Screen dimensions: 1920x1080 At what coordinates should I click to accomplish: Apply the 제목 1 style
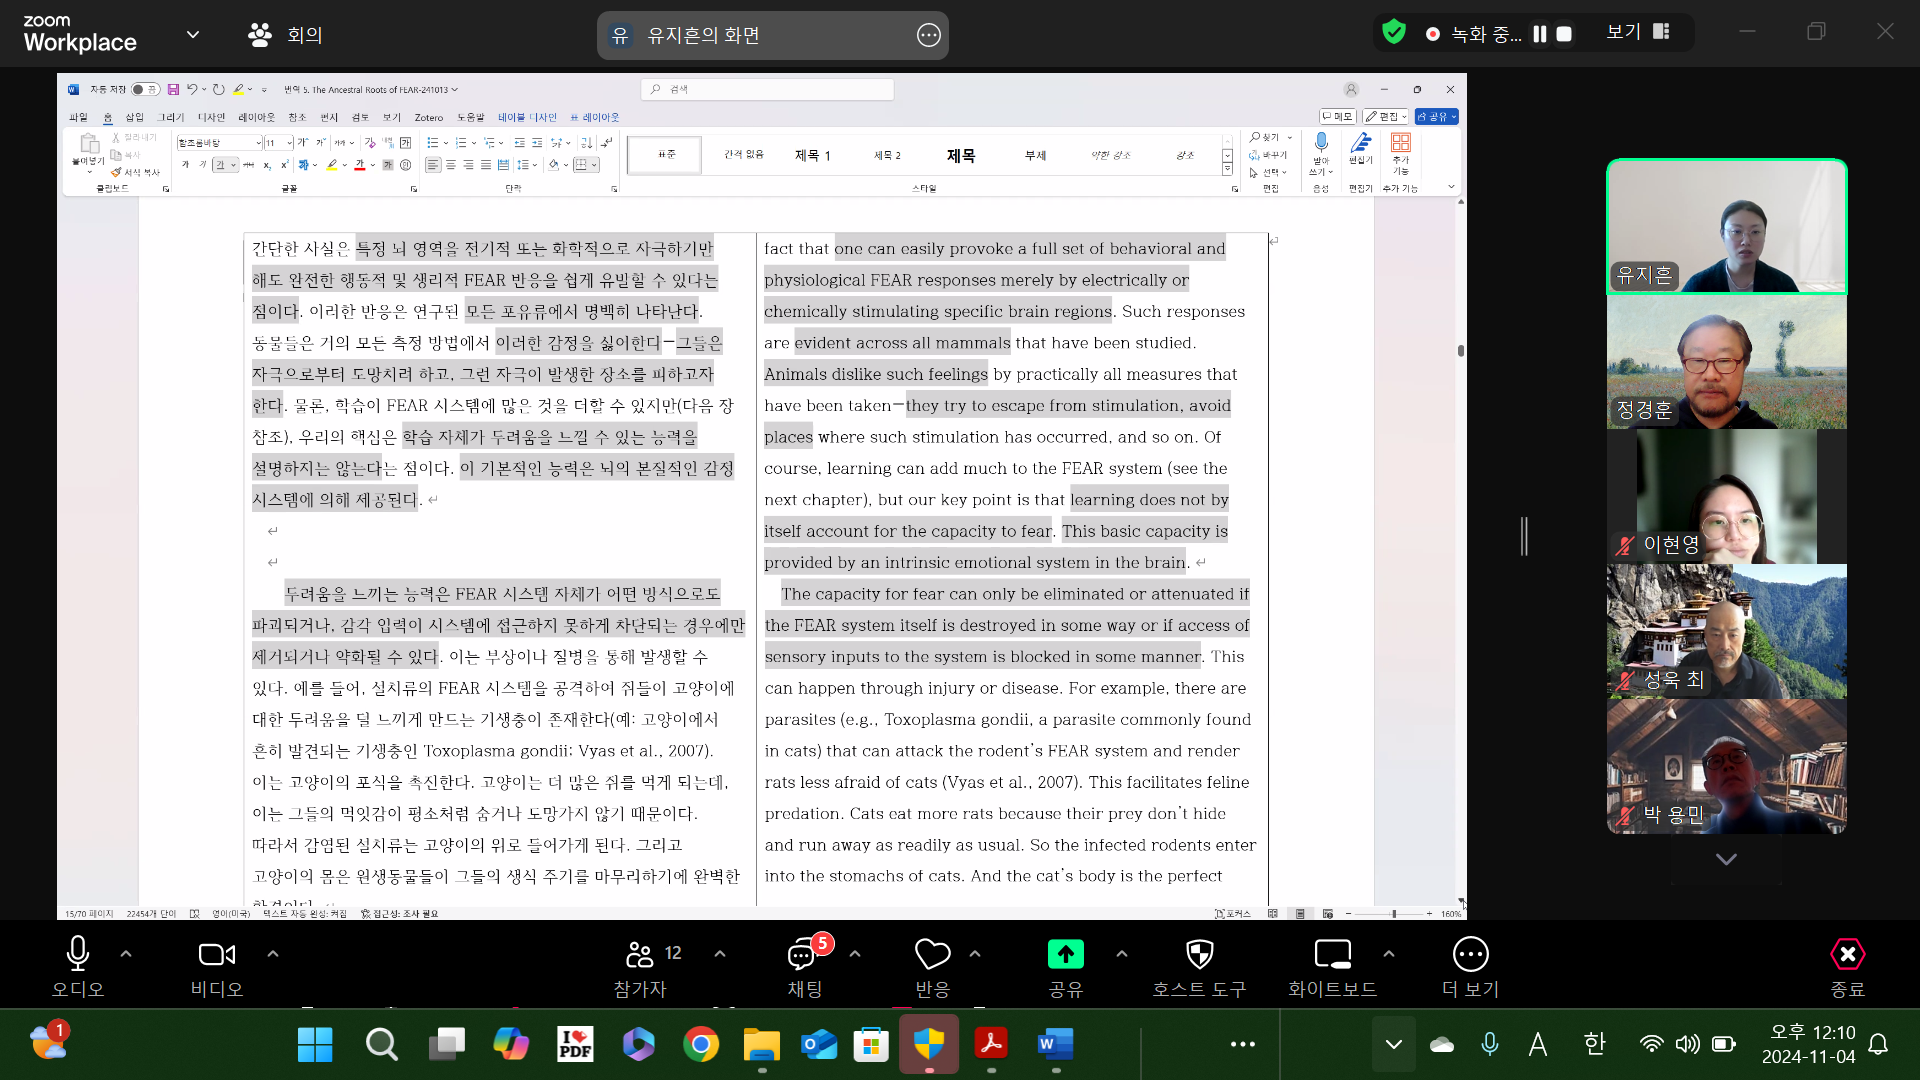pyautogui.click(x=812, y=155)
